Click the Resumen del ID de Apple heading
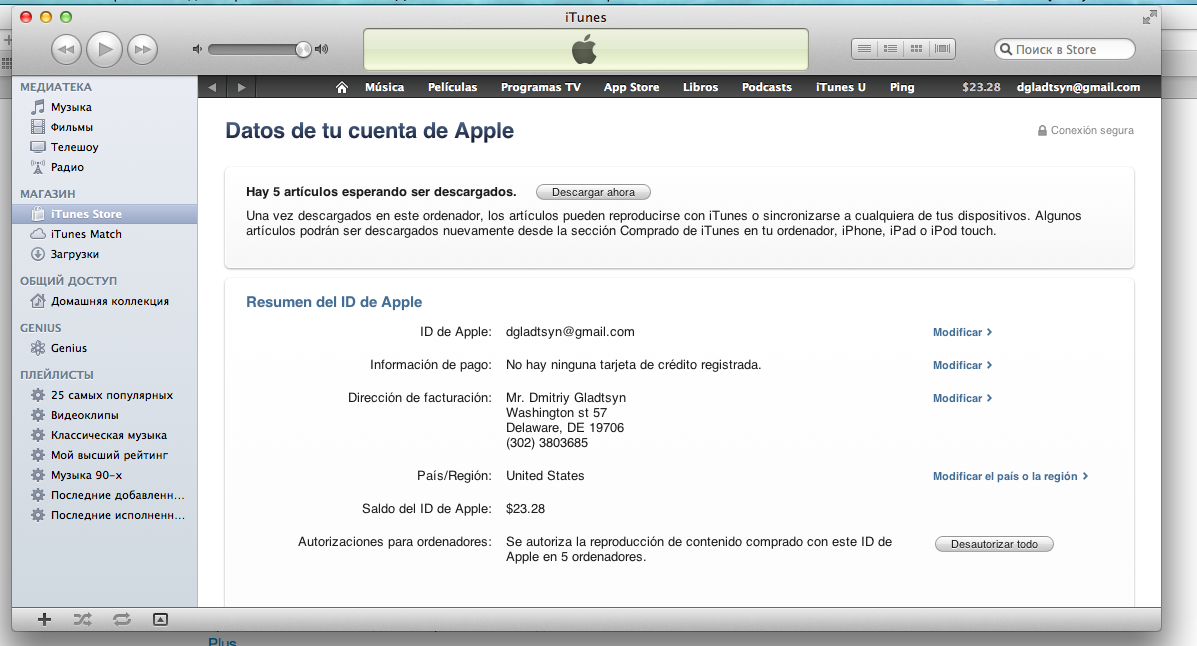The height and width of the screenshot is (646, 1197). click(334, 302)
